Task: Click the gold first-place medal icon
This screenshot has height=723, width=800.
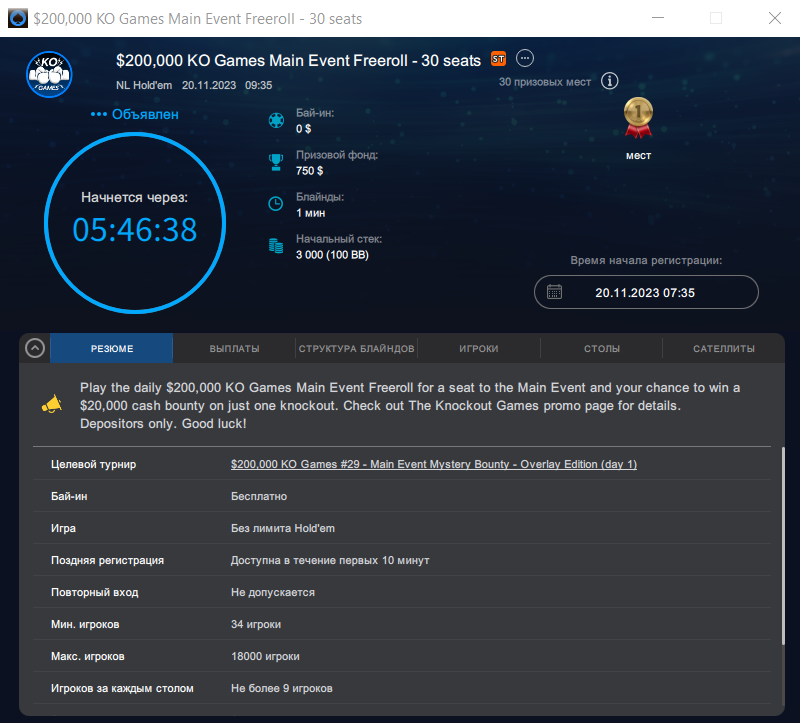Action: click(638, 118)
